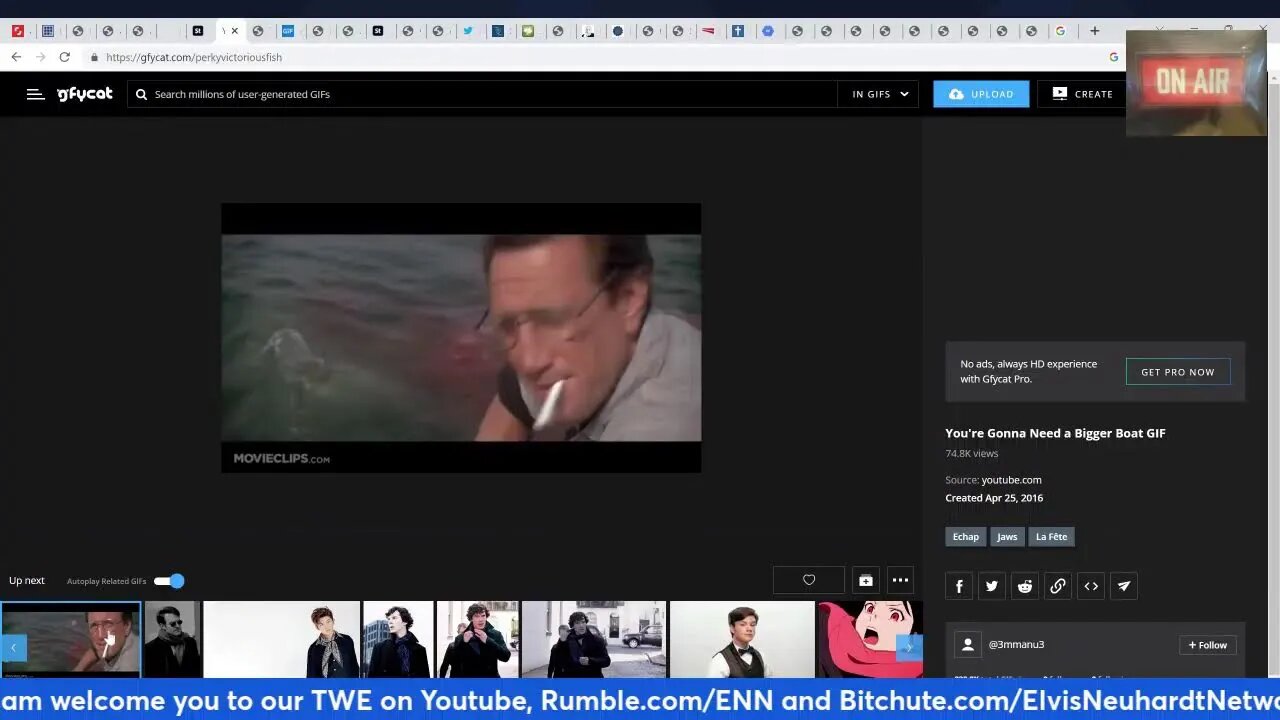Select the La Fête tag
1280x720 pixels.
coord(1051,537)
